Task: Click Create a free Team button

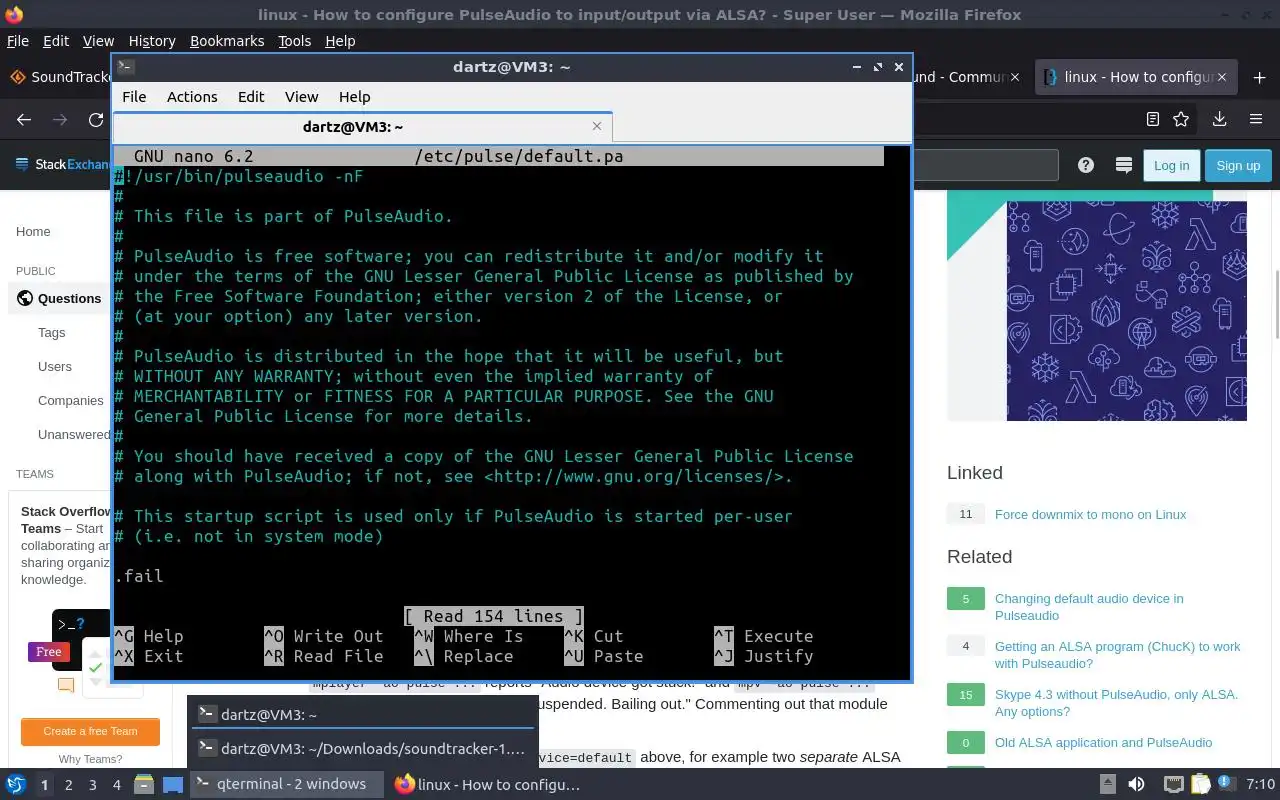Action: click(x=90, y=731)
